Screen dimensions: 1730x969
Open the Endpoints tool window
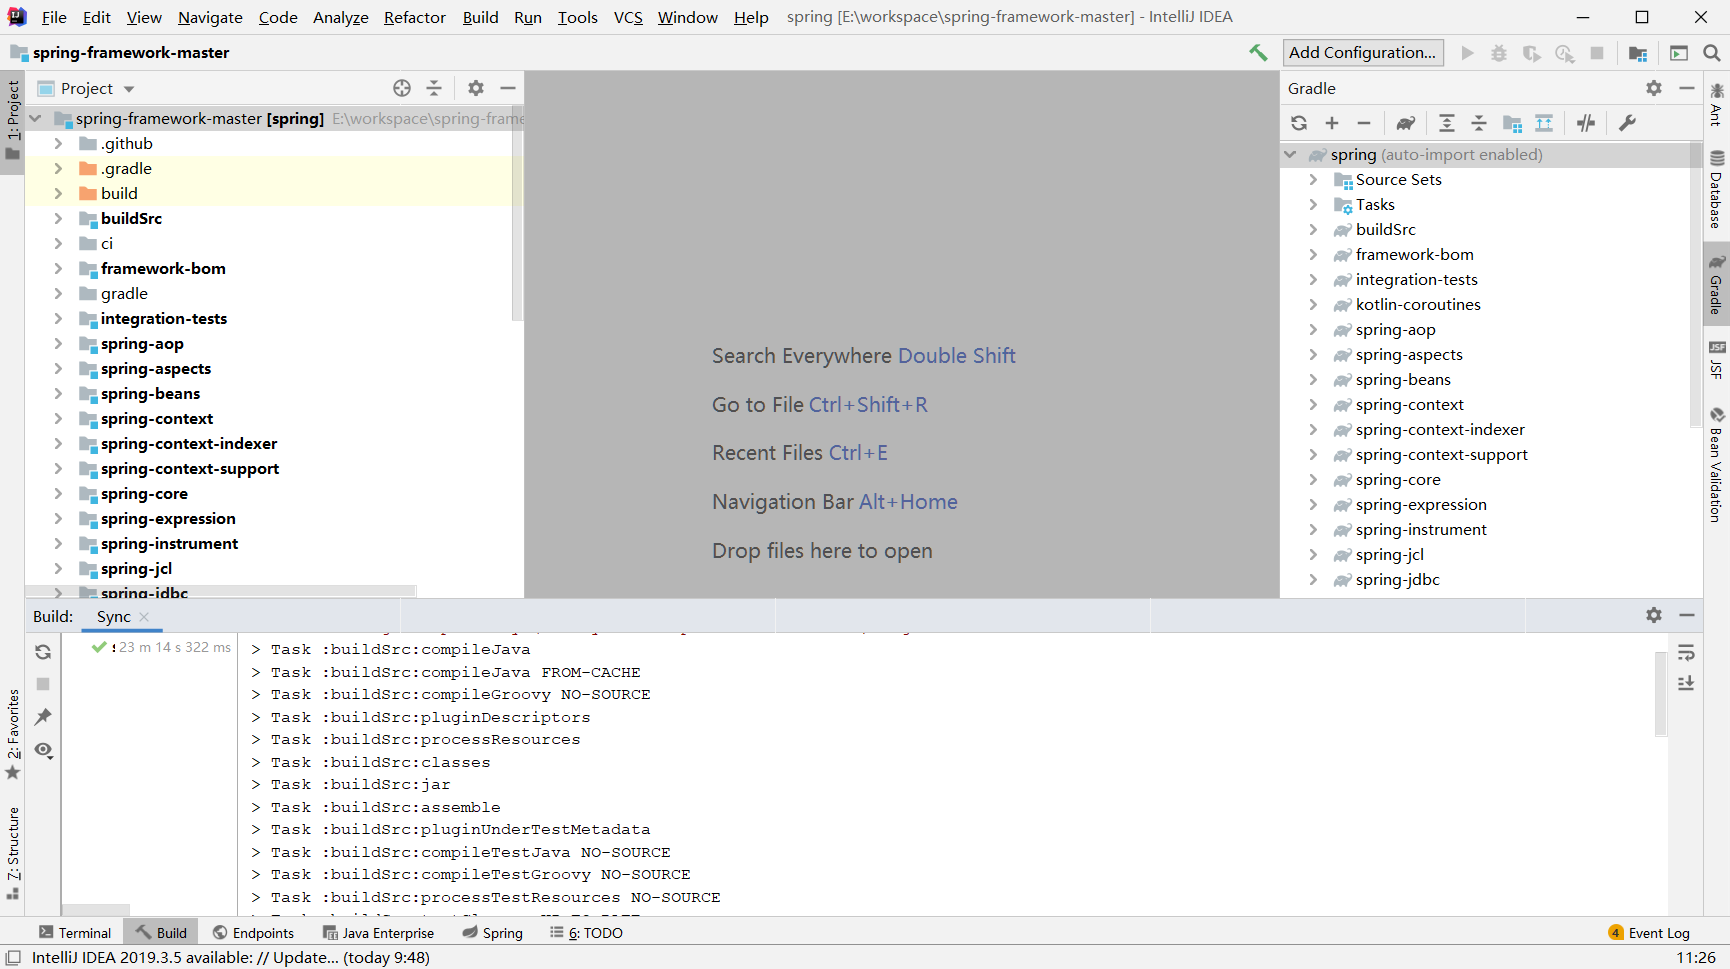pos(253,933)
